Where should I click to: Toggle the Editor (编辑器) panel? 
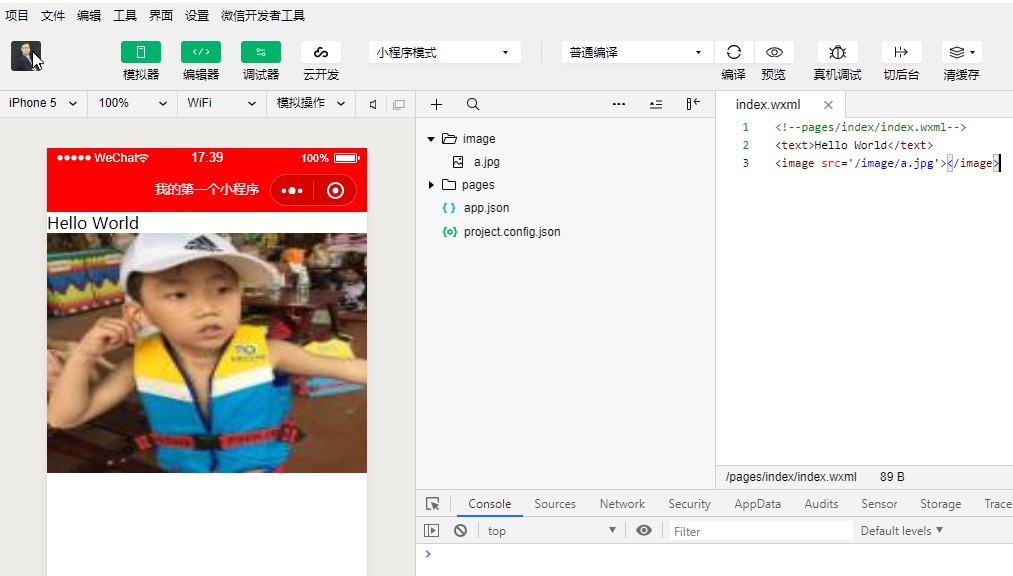click(201, 52)
